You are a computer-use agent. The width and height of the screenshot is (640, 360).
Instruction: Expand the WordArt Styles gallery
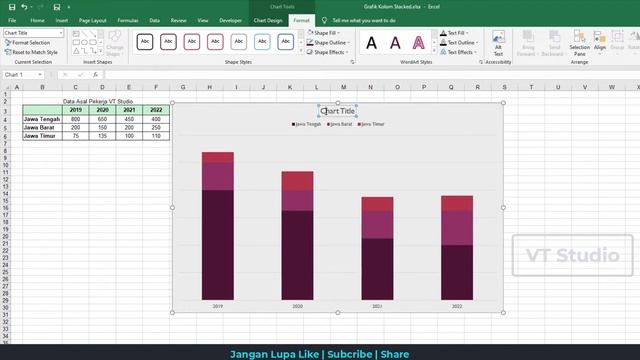[434, 51]
